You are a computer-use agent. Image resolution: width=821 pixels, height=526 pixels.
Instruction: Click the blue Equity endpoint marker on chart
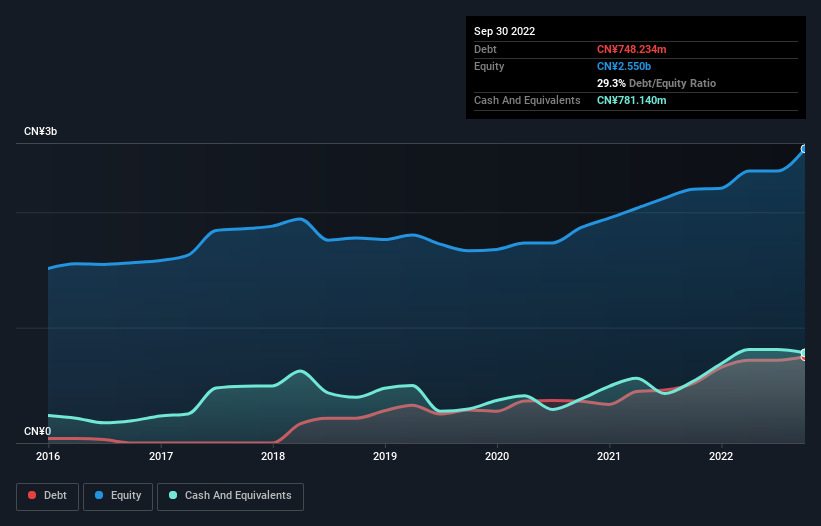click(x=804, y=149)
